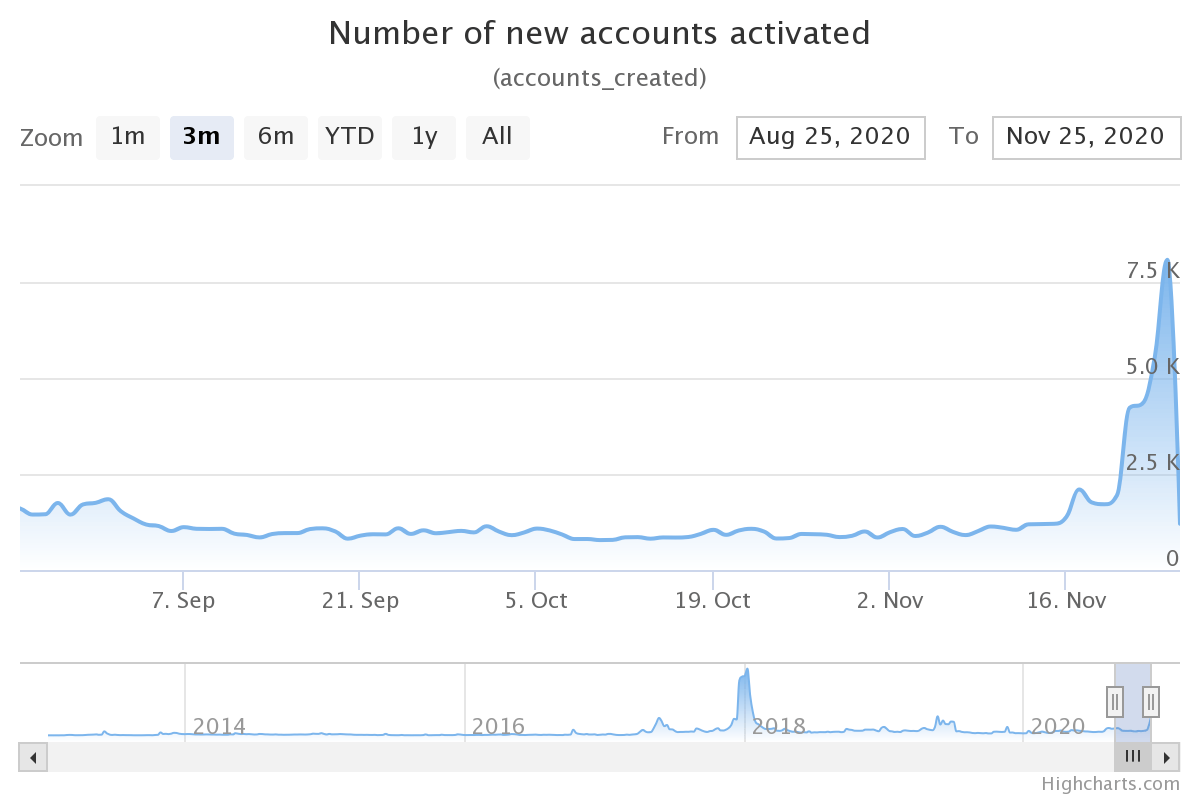Screen dimensions: 1200x800
Task: Set zoom range to 1y
Action: (424, 138)
